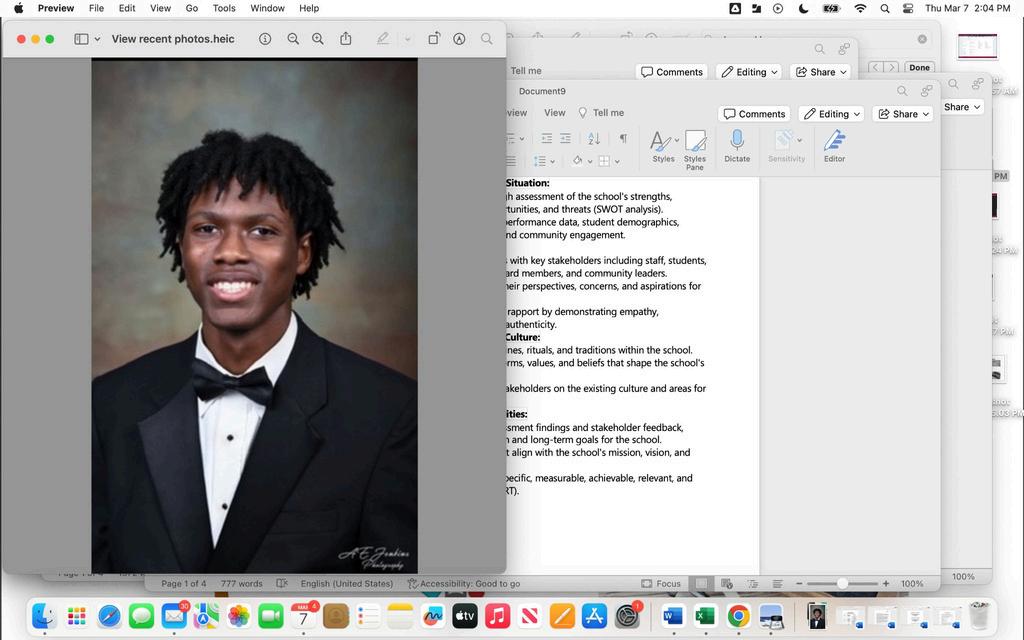Open the Editing mode dropdown in Document9

point(832,114)
